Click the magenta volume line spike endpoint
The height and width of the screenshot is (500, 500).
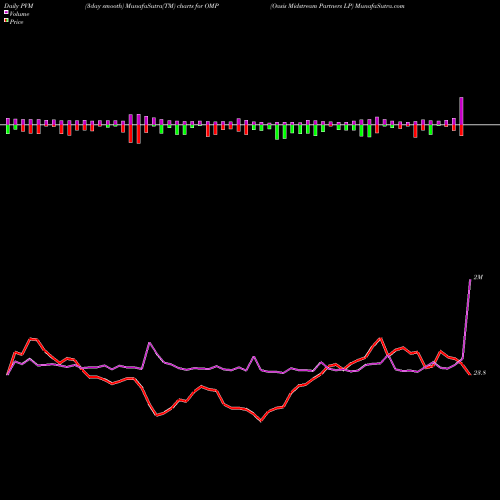470,279
